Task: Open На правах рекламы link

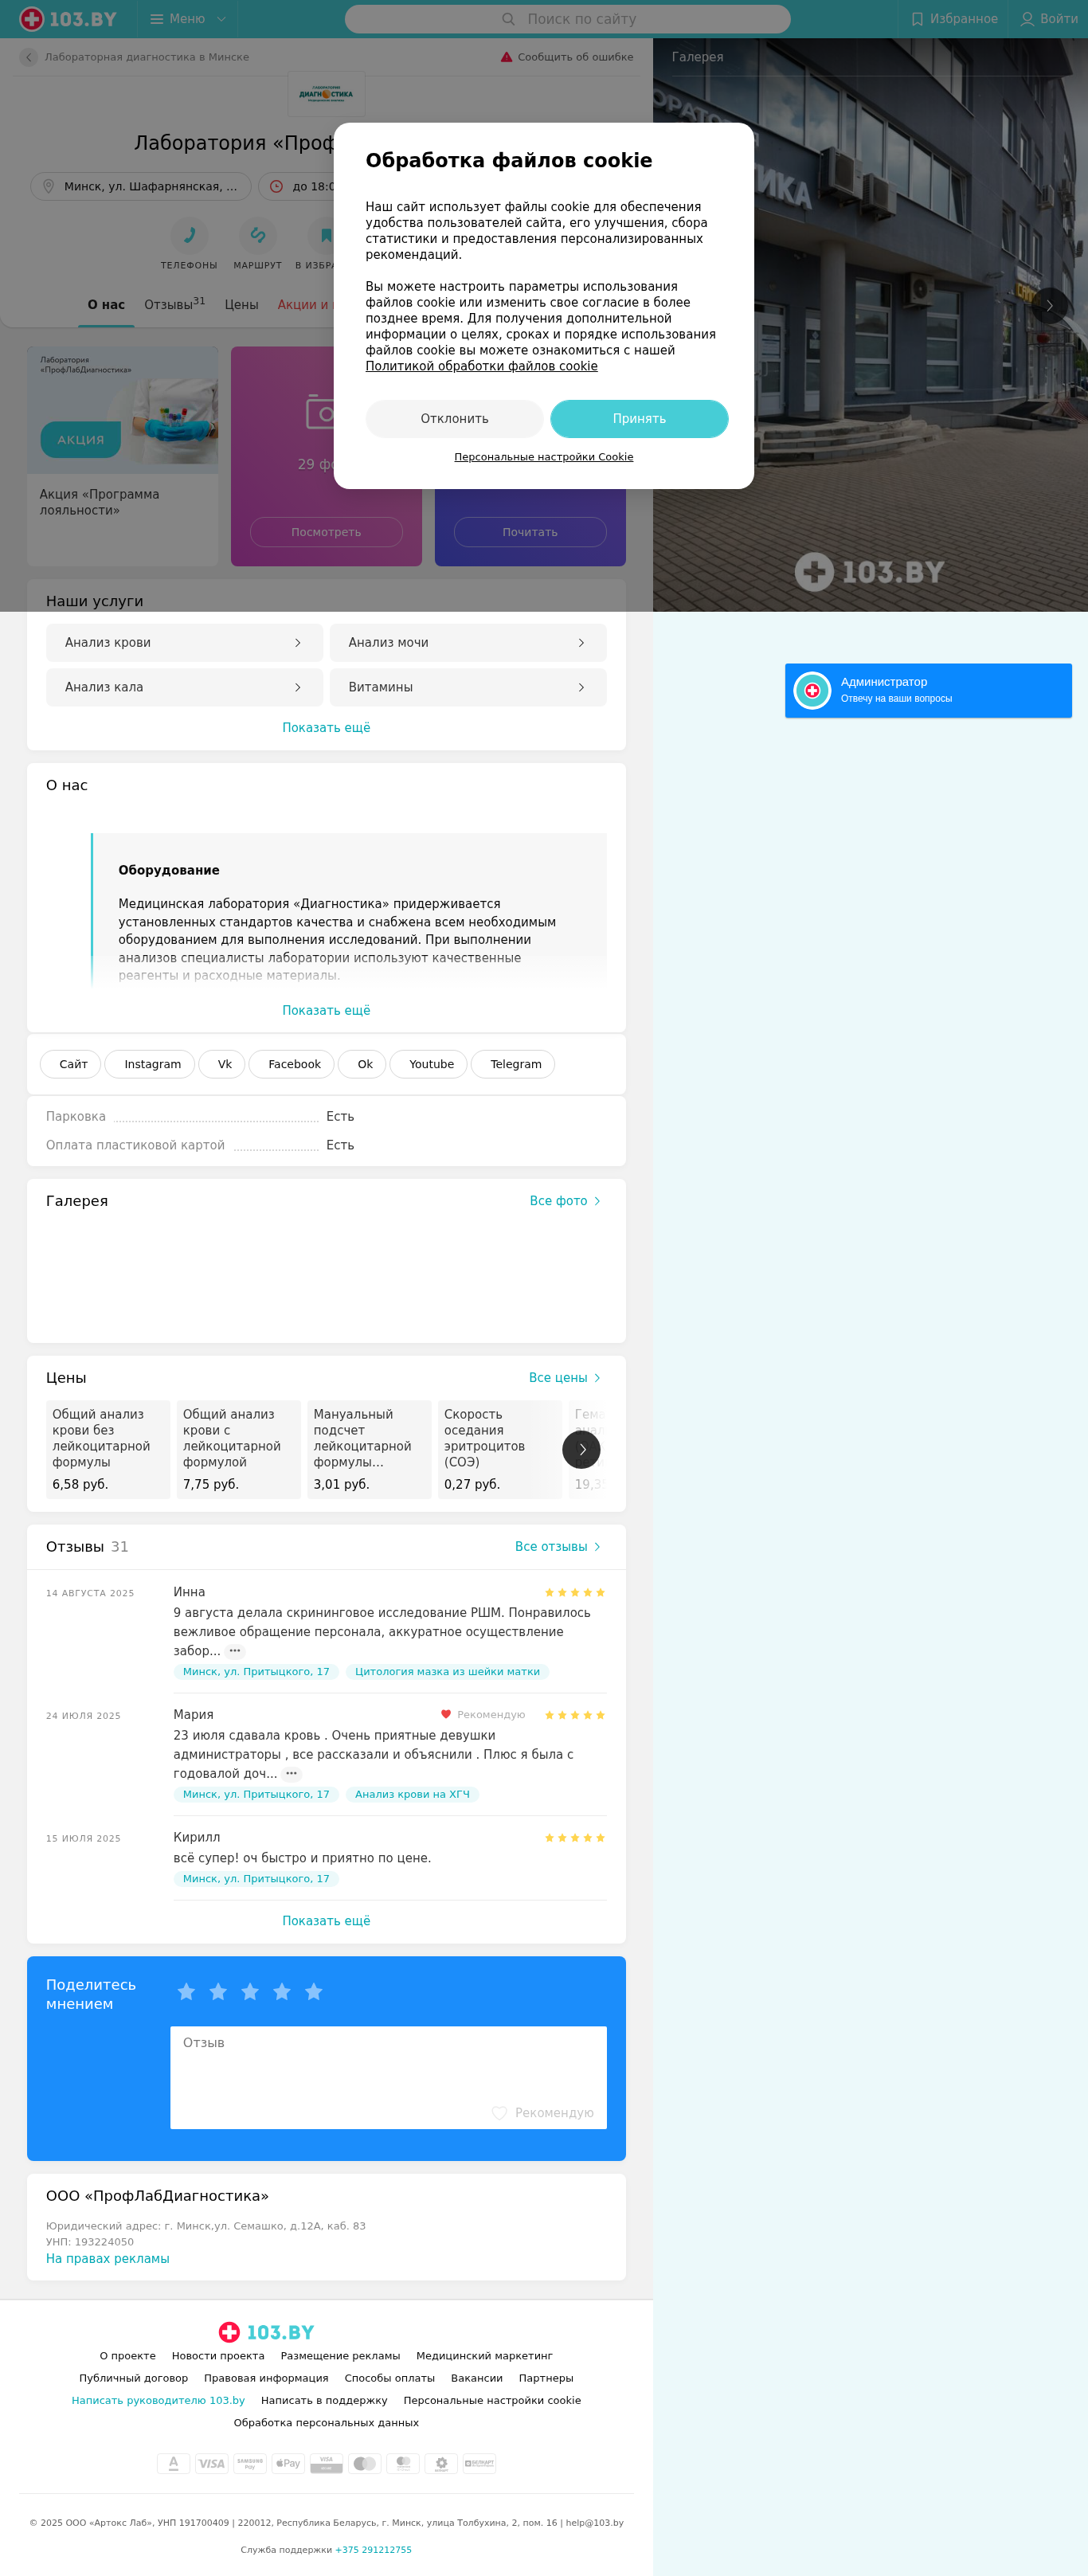Action: (108, 2259)
